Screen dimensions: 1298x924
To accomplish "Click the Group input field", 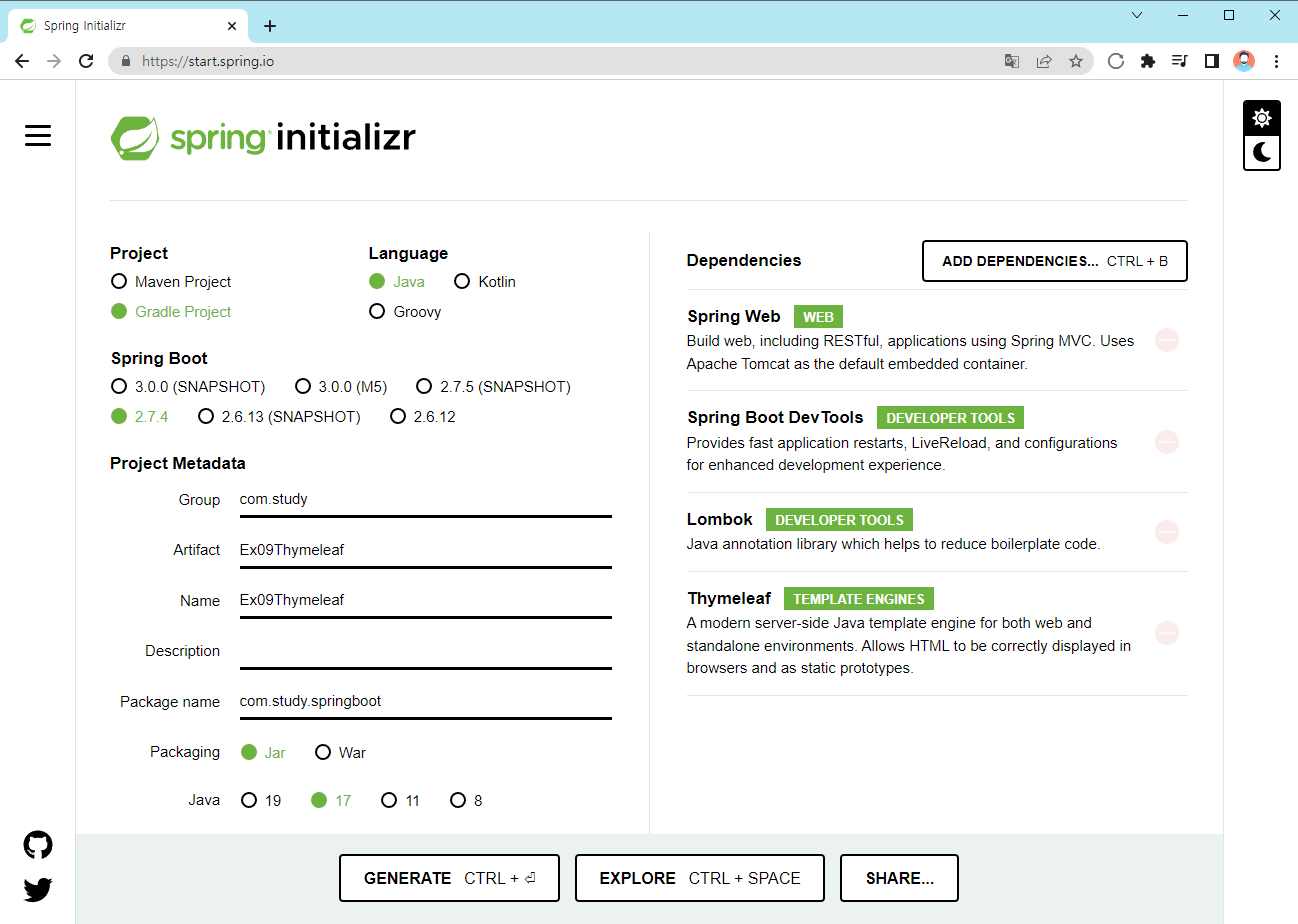I will (x=425, y=500).
